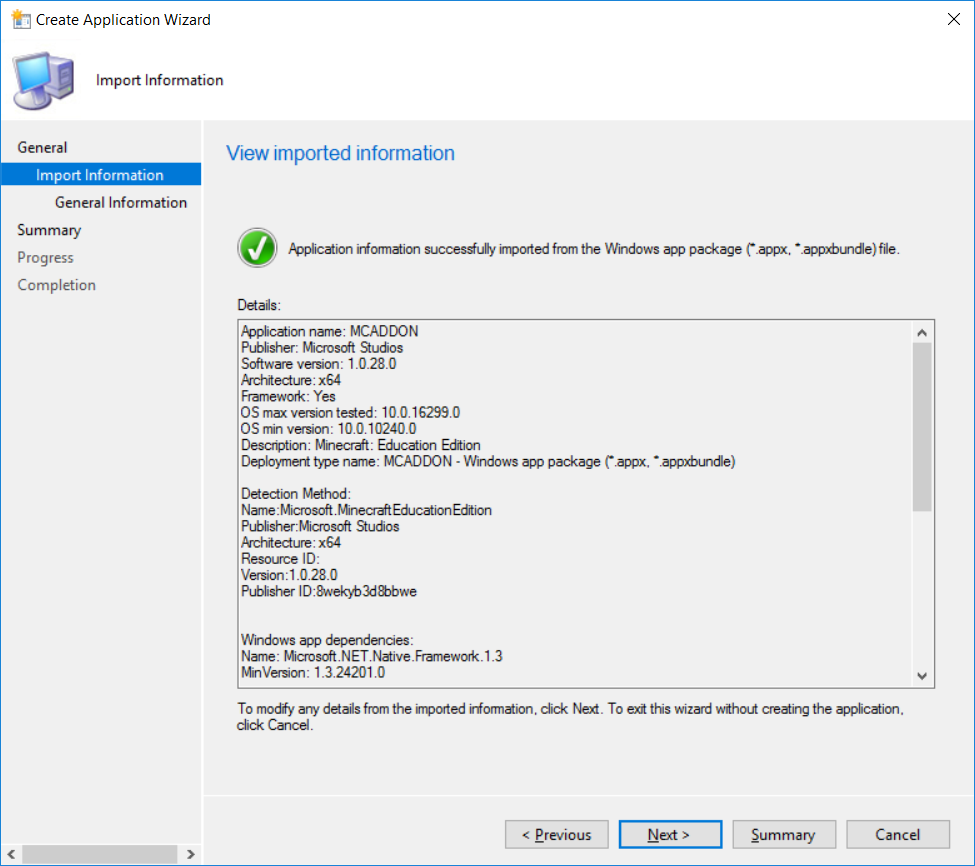Click 'Name: Microsoft.NET.Native.Framework.1.3' line

point(372,656)
